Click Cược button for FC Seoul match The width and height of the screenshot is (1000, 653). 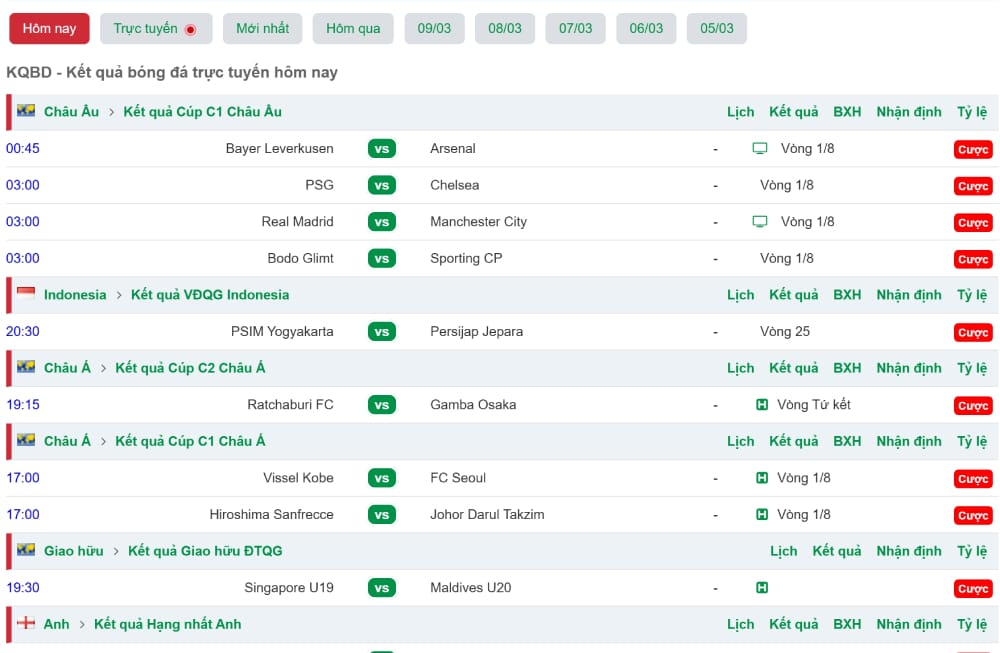973,479
